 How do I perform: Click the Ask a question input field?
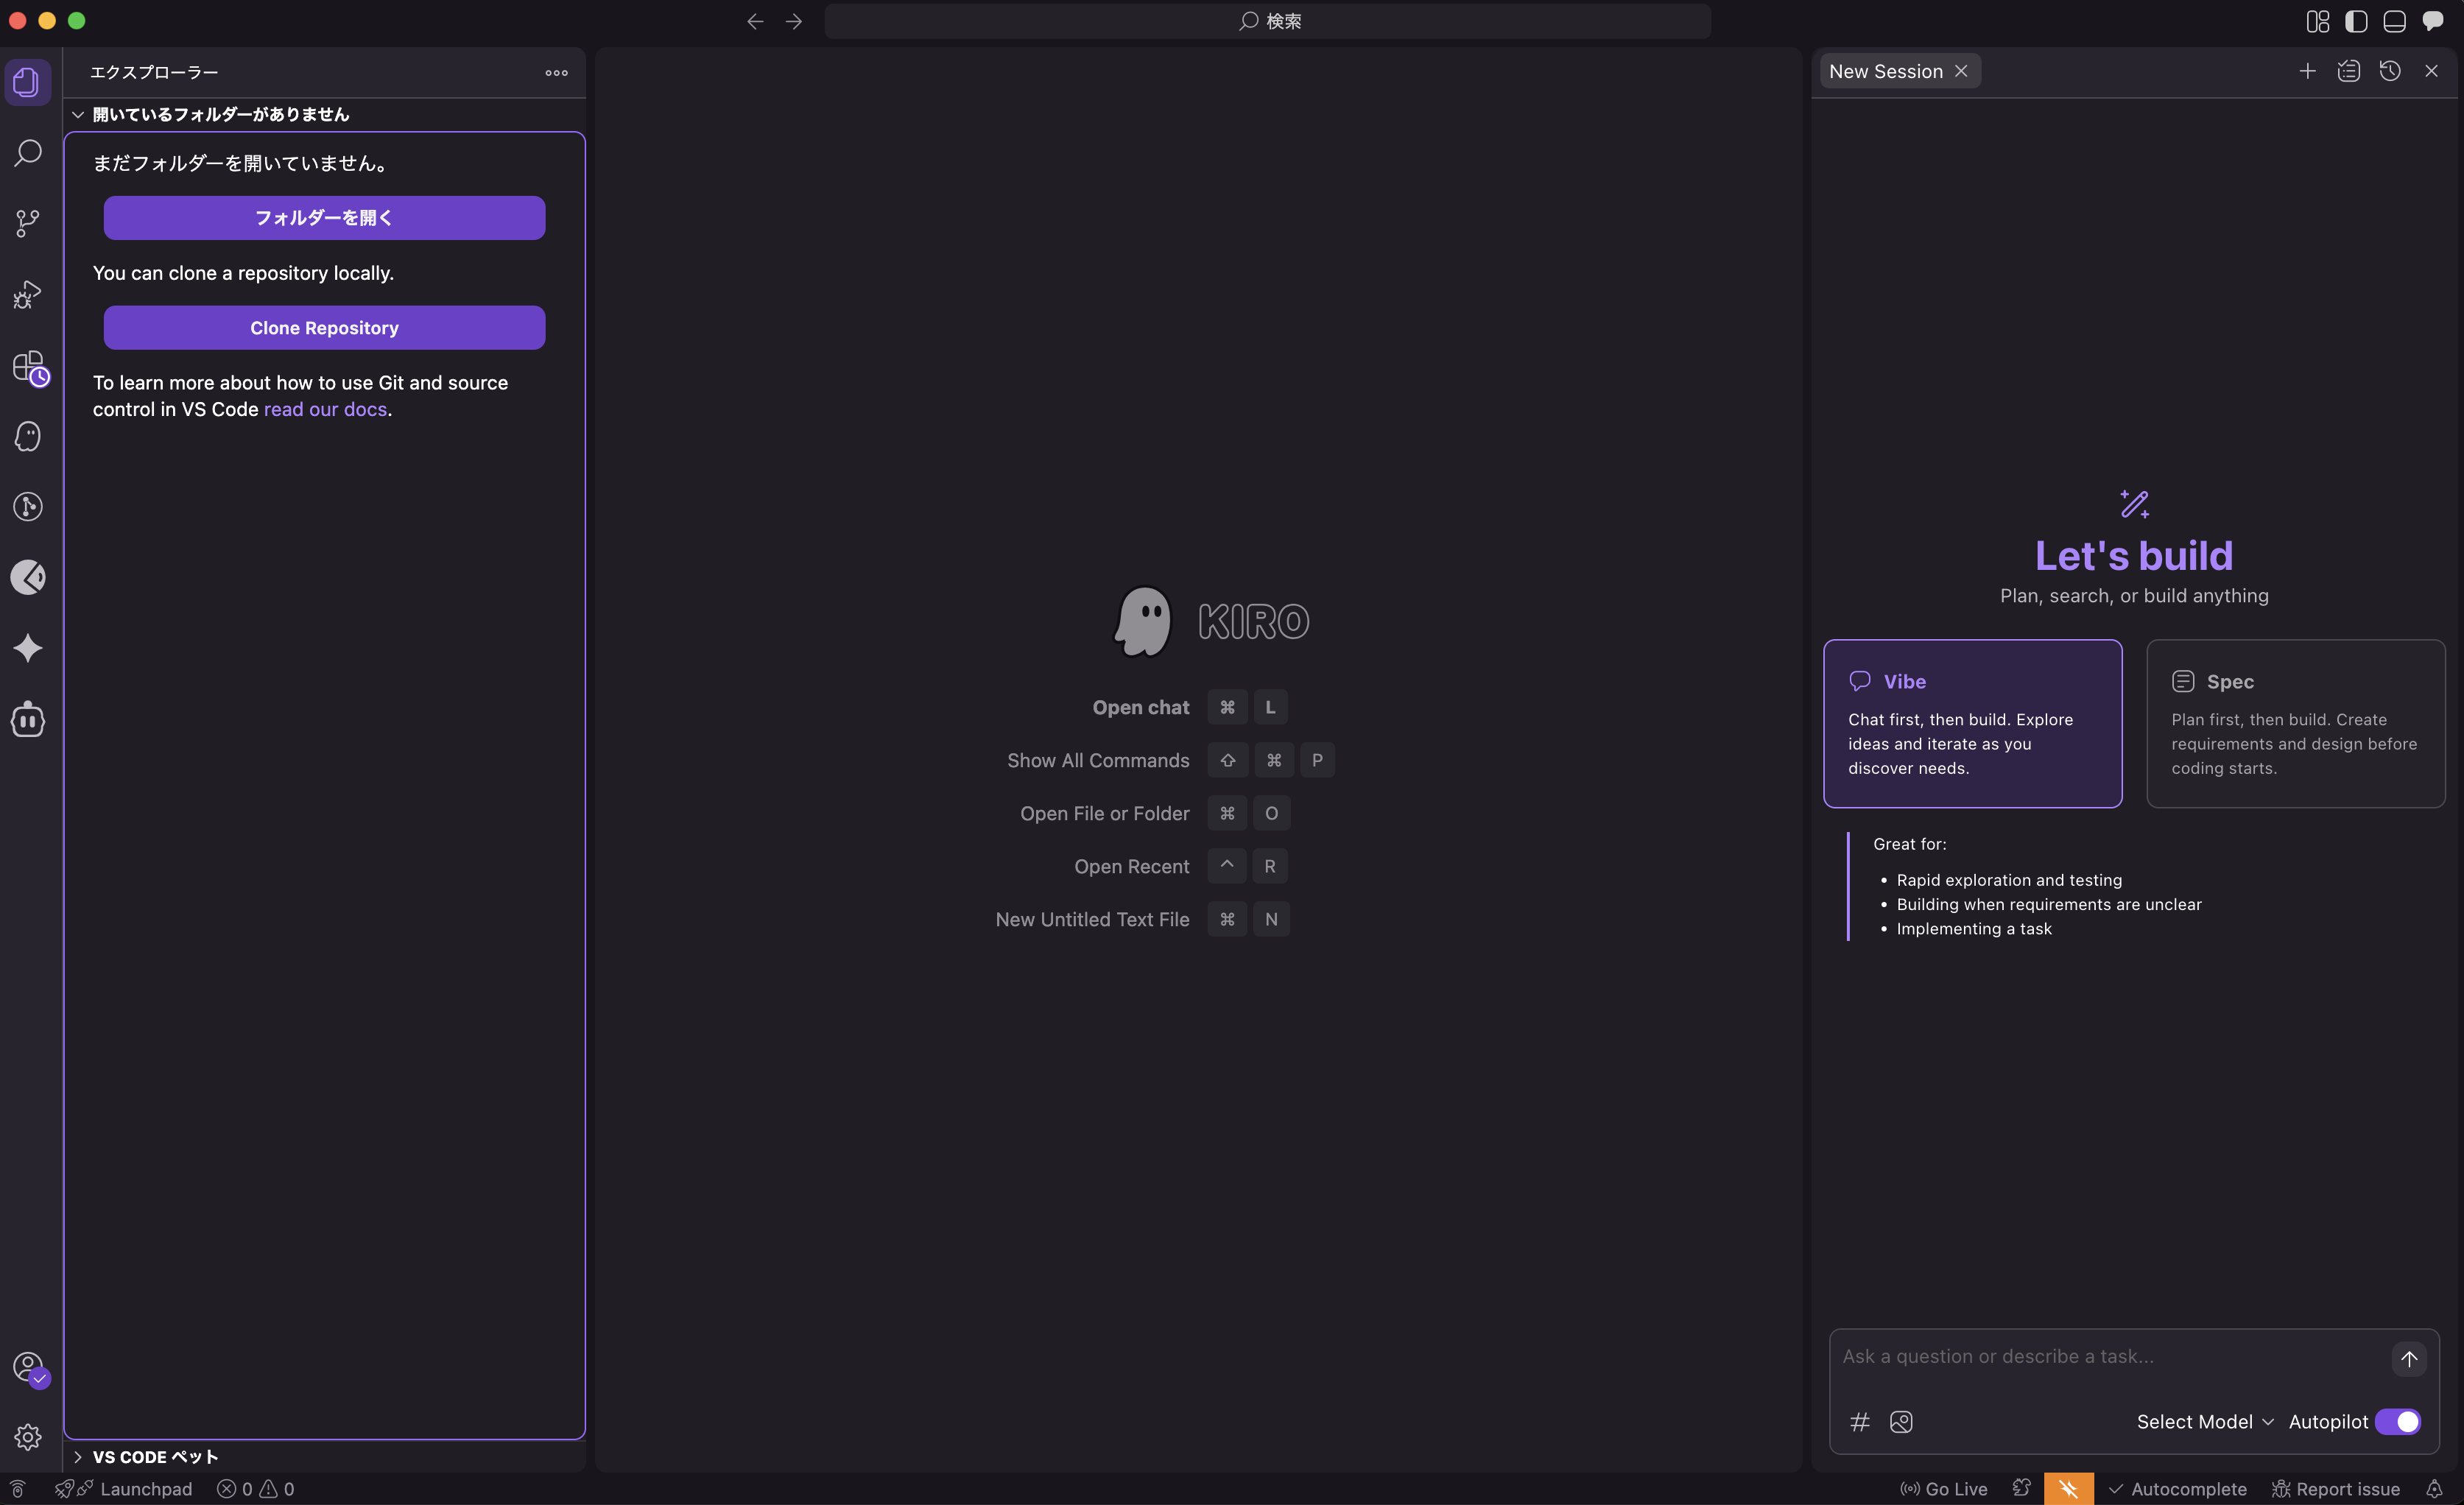pos(2100,1356)
